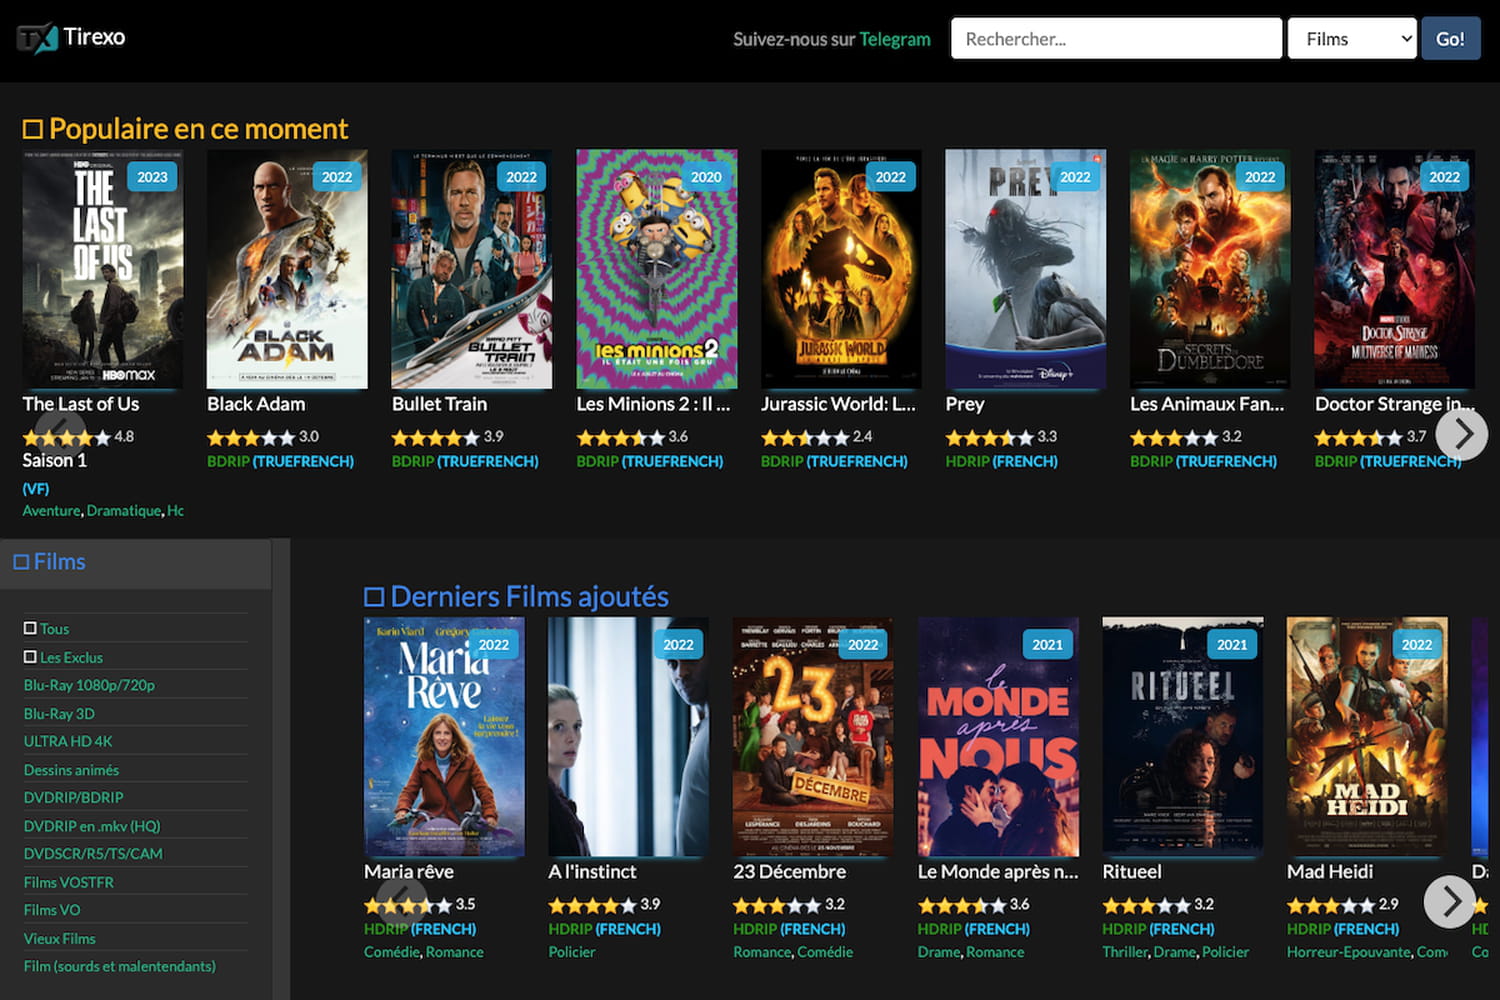This screenshot has width=1500, height=1000.
Task: Open the Prey poster
Action: click(x=1026, y=269)
